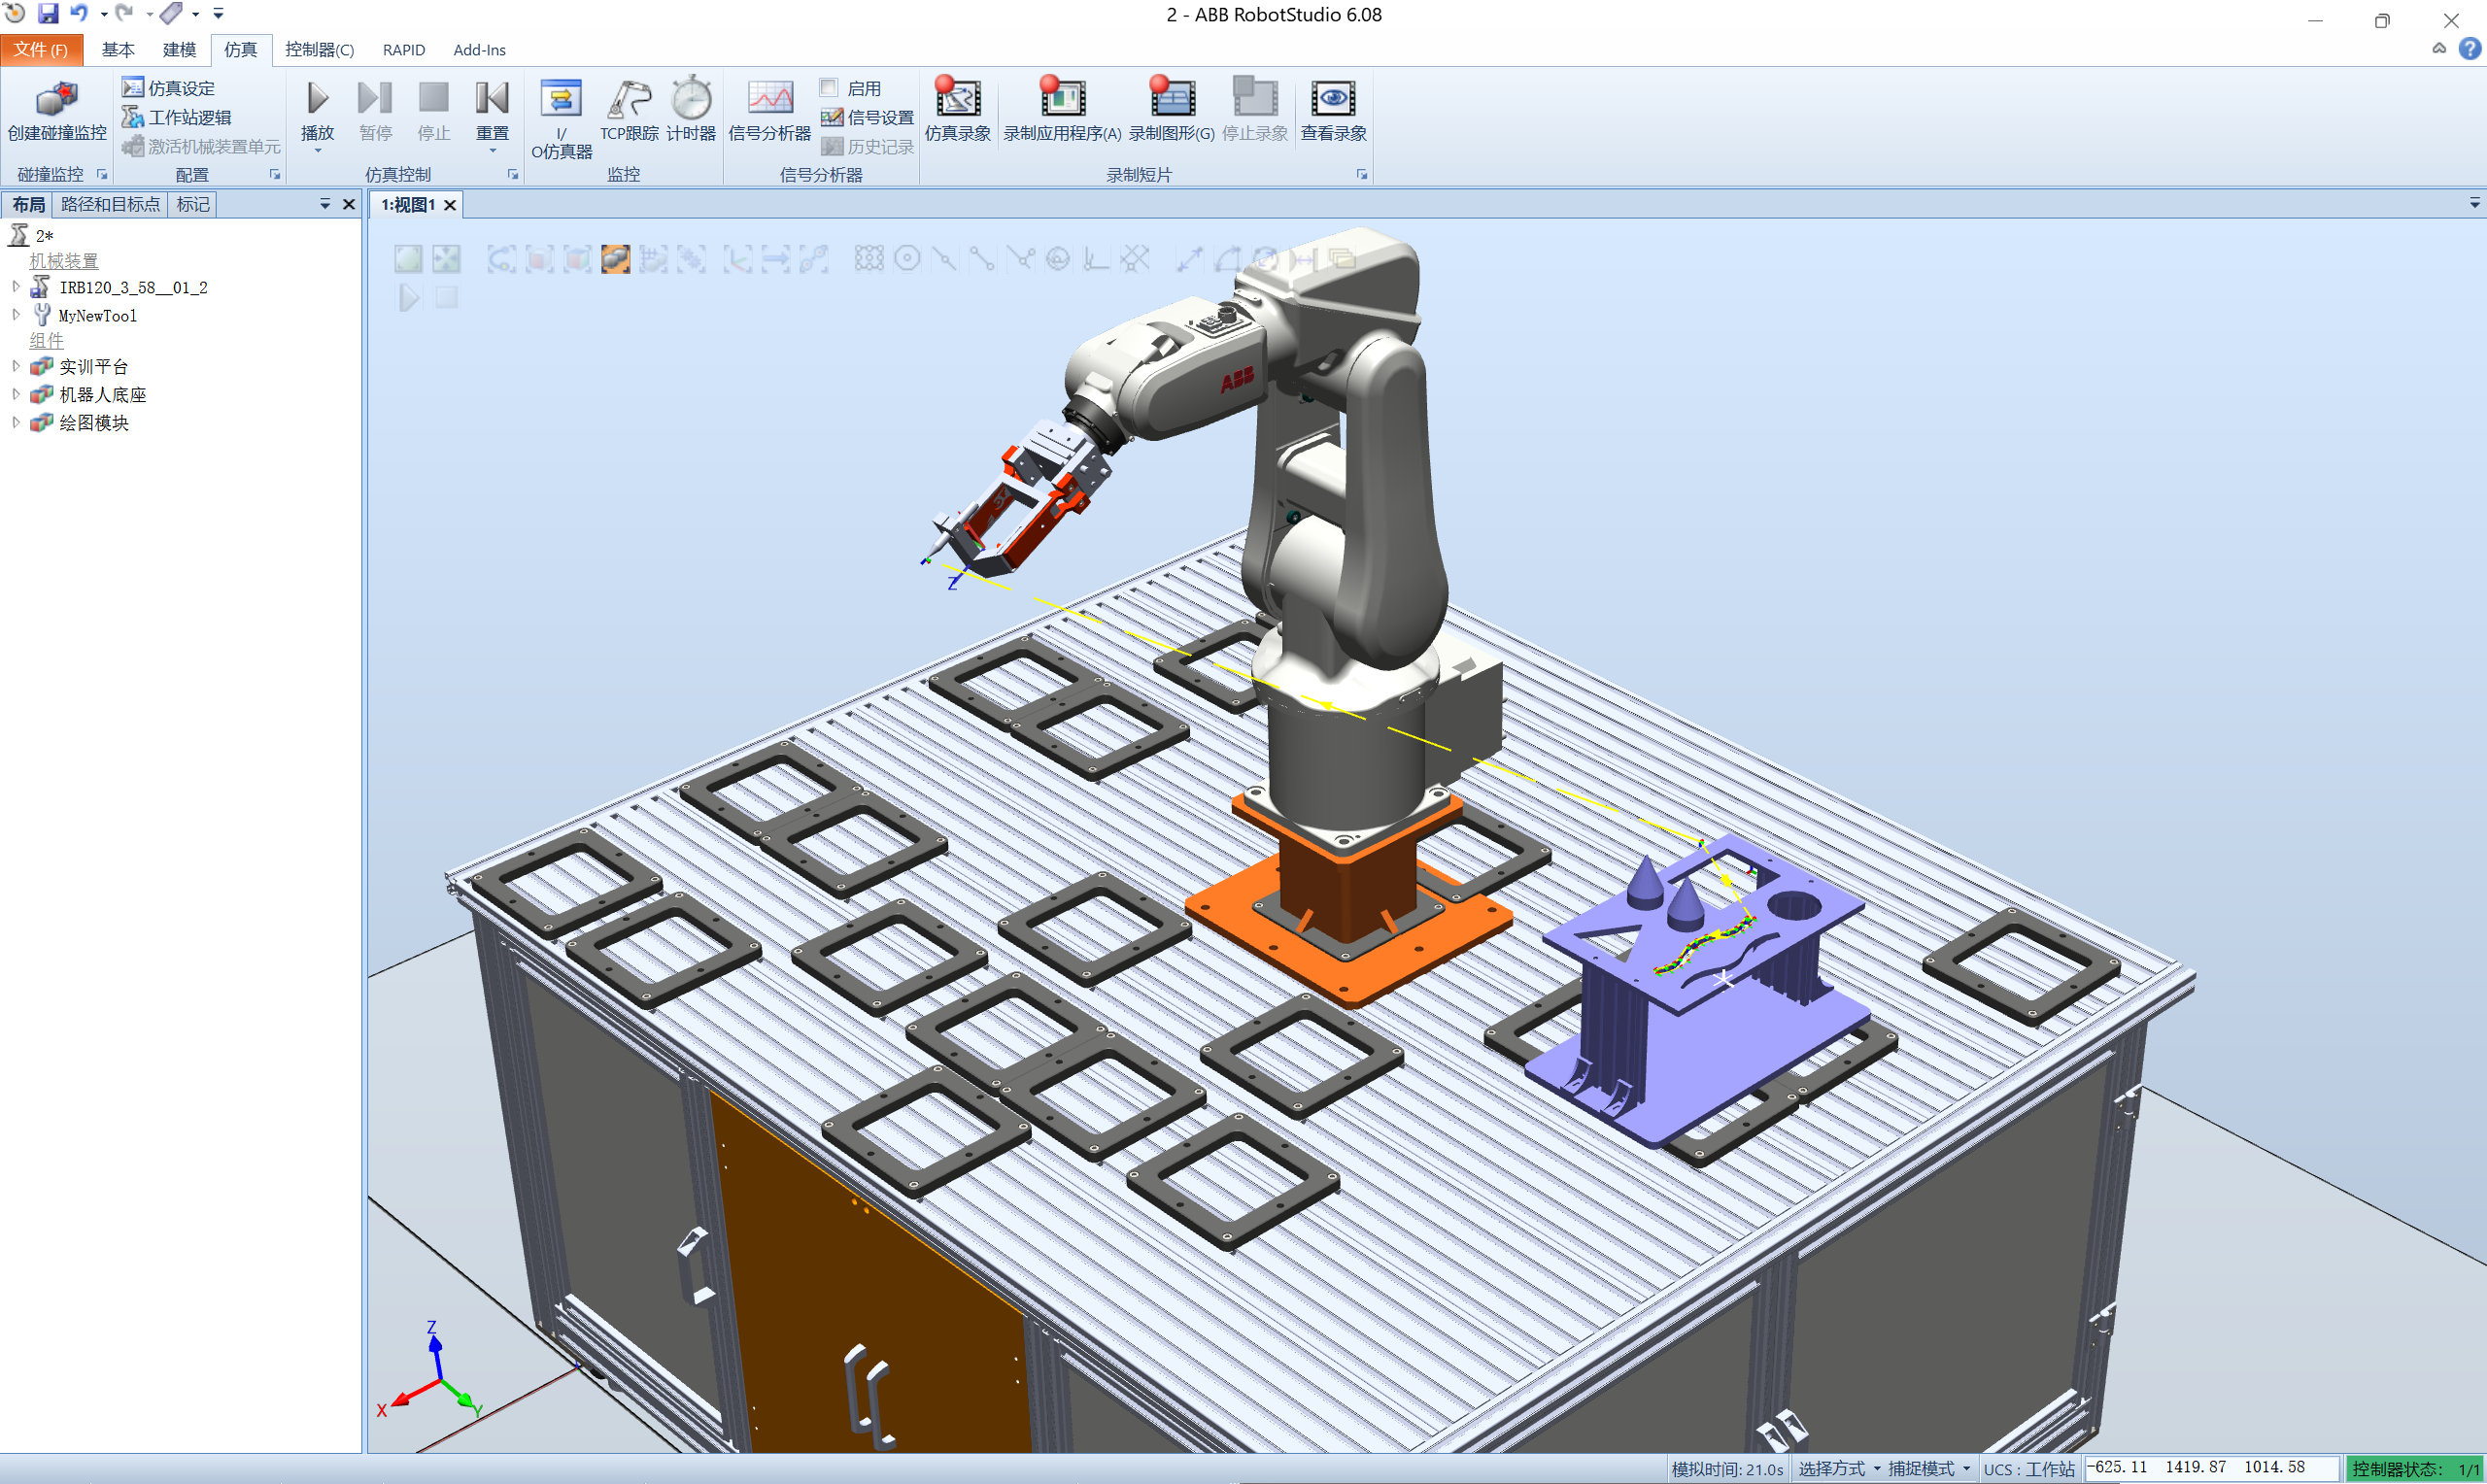Screen dimensions: 2487x1484
Task: Click the 重置 reset icon
Action: pos(492,98)
